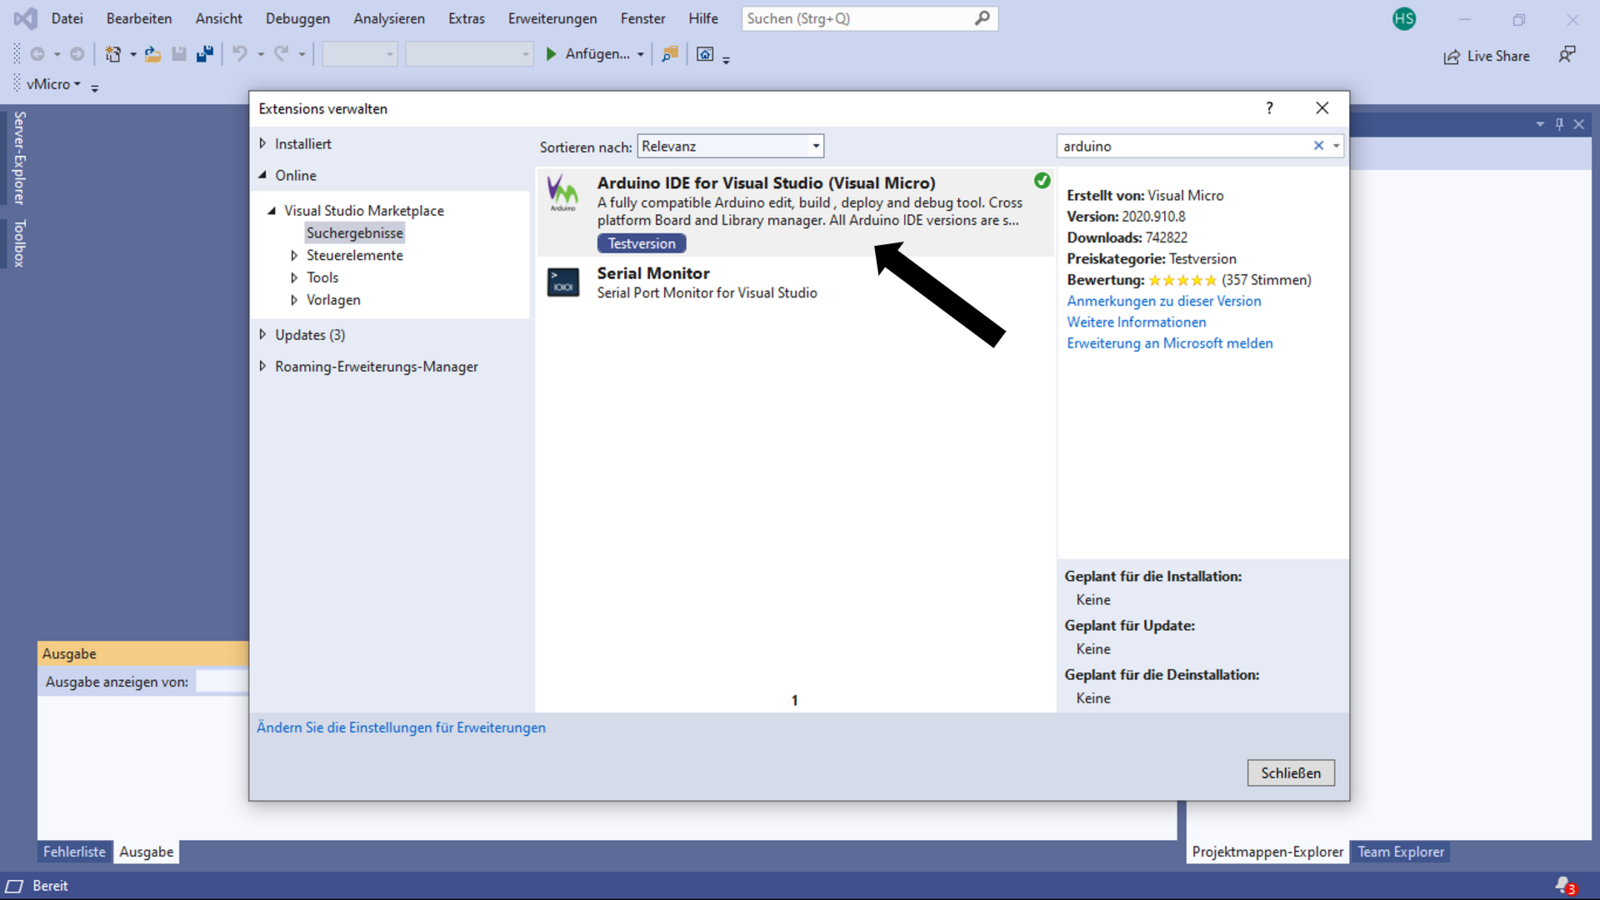Image resolution: width=1600 pixels, height=900 pixels.
Task: Click the arduino search input field
Action: click(x=1184, y=146)
